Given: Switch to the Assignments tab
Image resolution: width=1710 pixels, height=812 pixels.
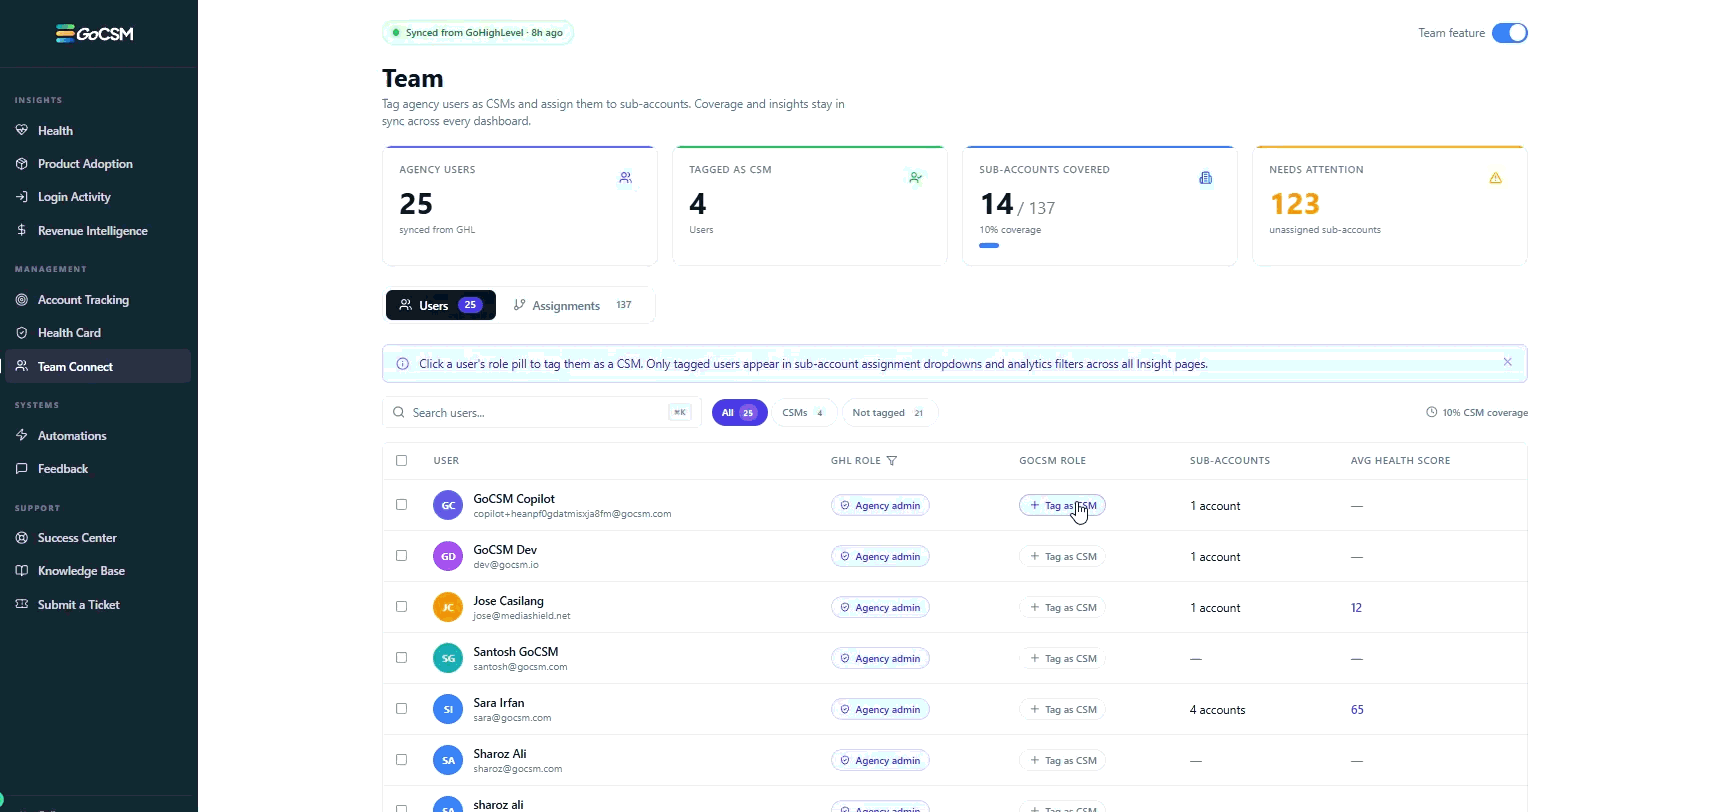Looking at the screenshot, I should click(573, 305).
